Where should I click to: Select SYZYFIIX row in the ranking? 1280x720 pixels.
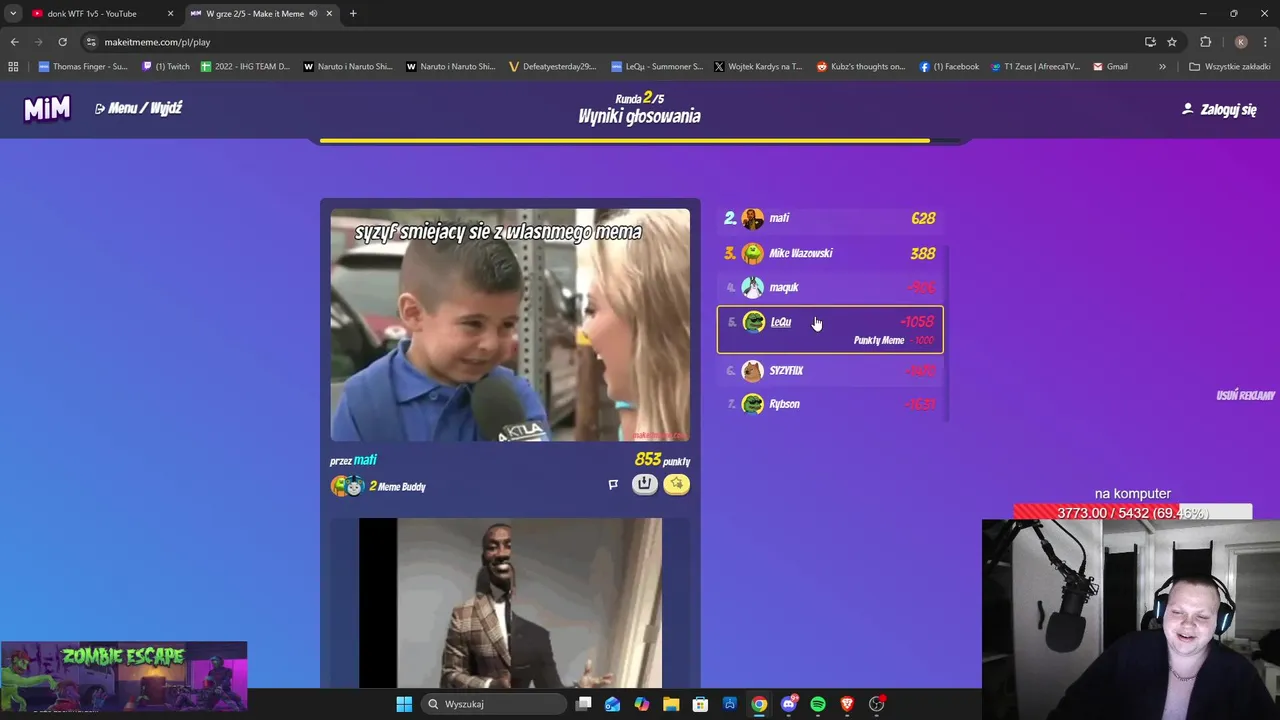tap(830, 370)
